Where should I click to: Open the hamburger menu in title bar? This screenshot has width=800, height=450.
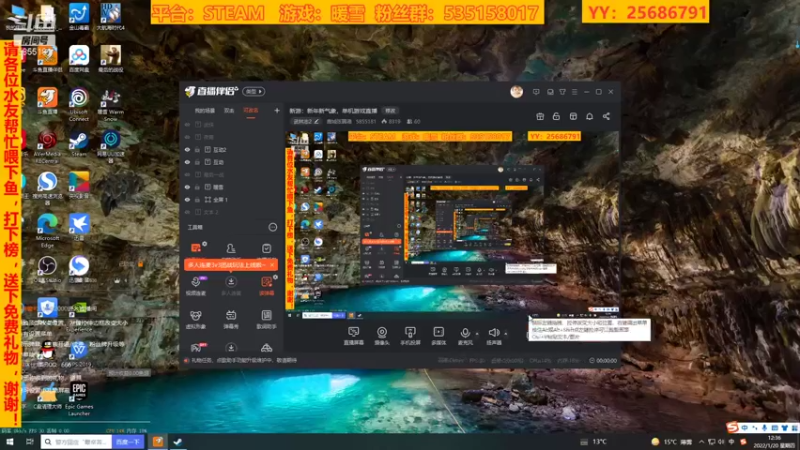[x=574, y=92]
